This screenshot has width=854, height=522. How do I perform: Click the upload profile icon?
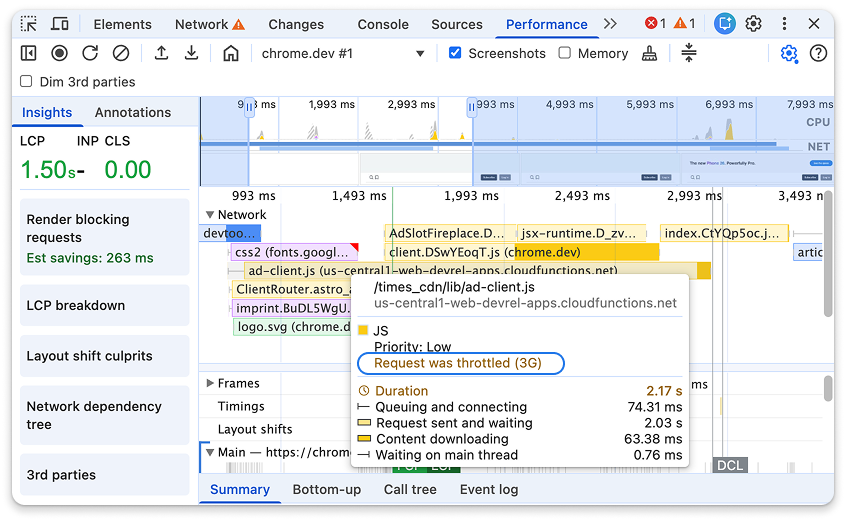[x=161, y=54]
